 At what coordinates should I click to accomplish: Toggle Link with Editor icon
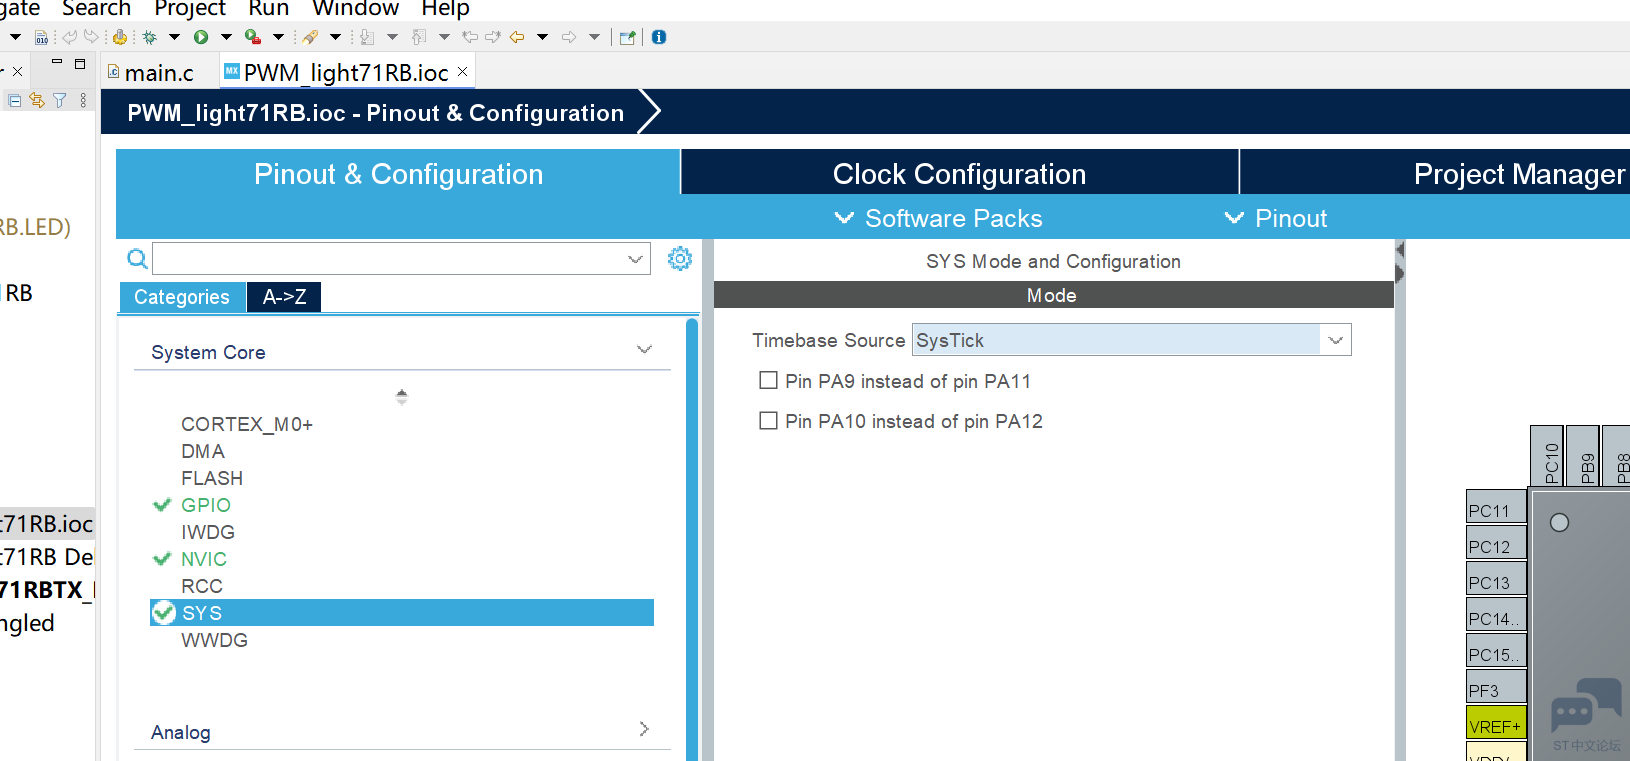pyautogui.click(x=37, y=100)
